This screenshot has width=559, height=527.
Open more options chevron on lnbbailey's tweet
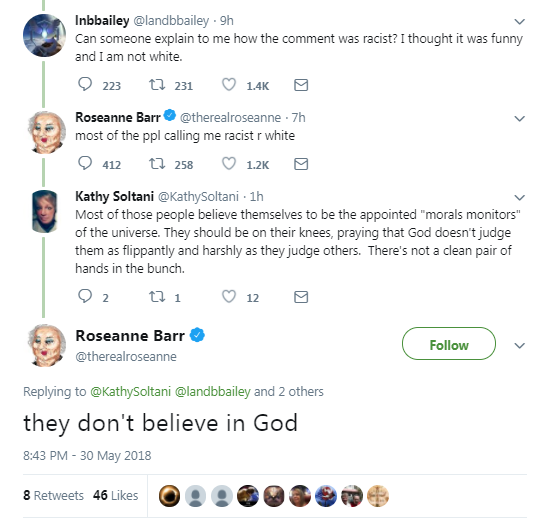(x=519, y=22)
